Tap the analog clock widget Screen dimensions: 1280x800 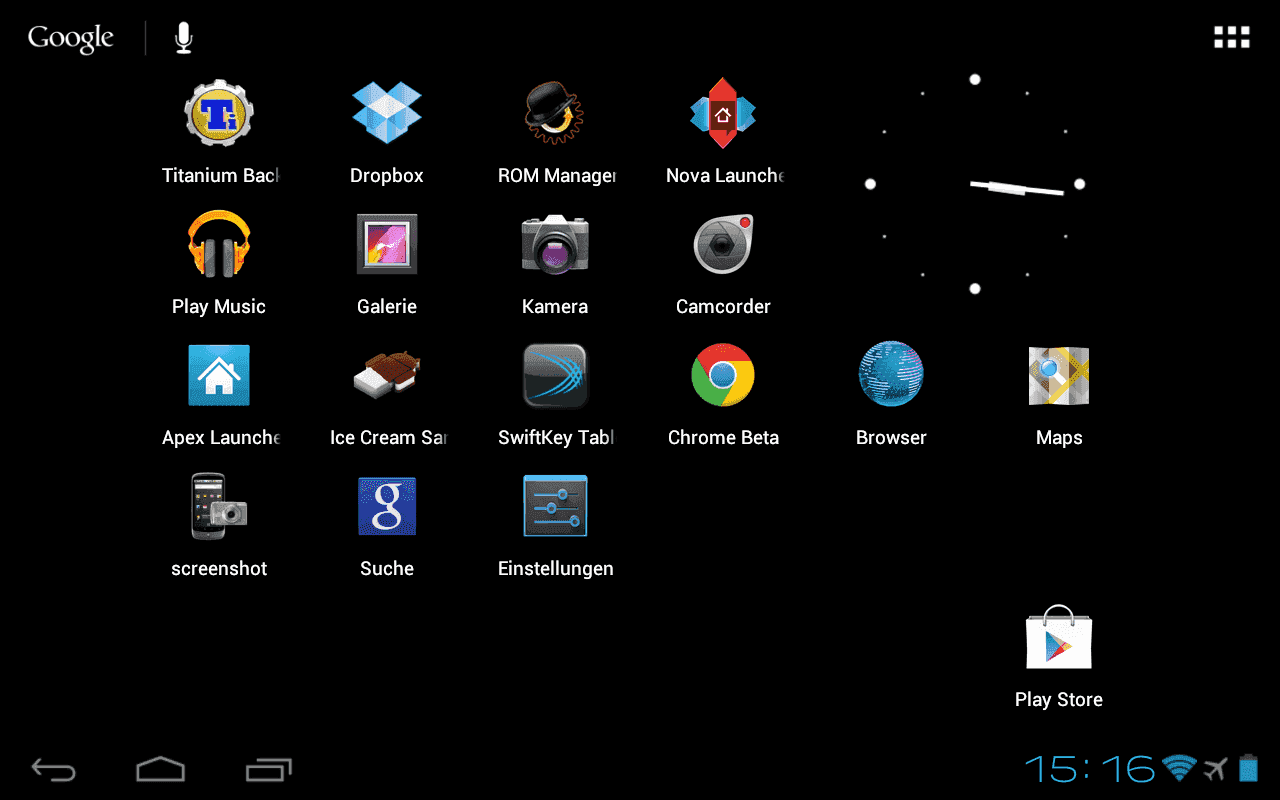975,184
